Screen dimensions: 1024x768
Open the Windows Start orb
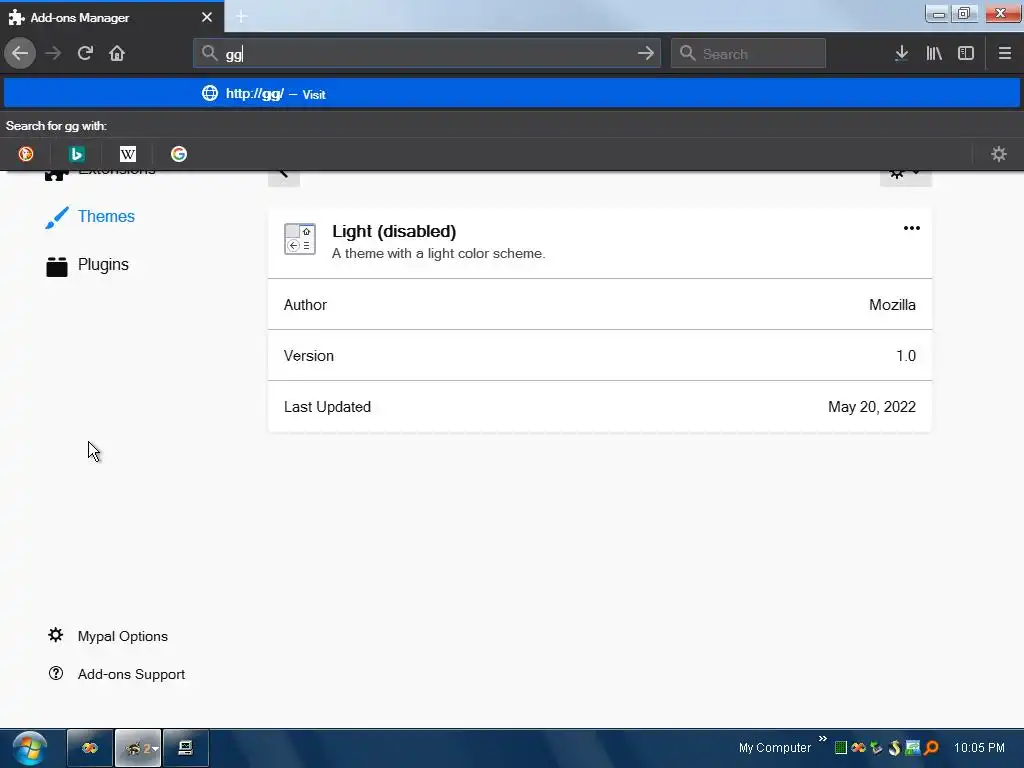pyautogui.click(x=29, y=748)
